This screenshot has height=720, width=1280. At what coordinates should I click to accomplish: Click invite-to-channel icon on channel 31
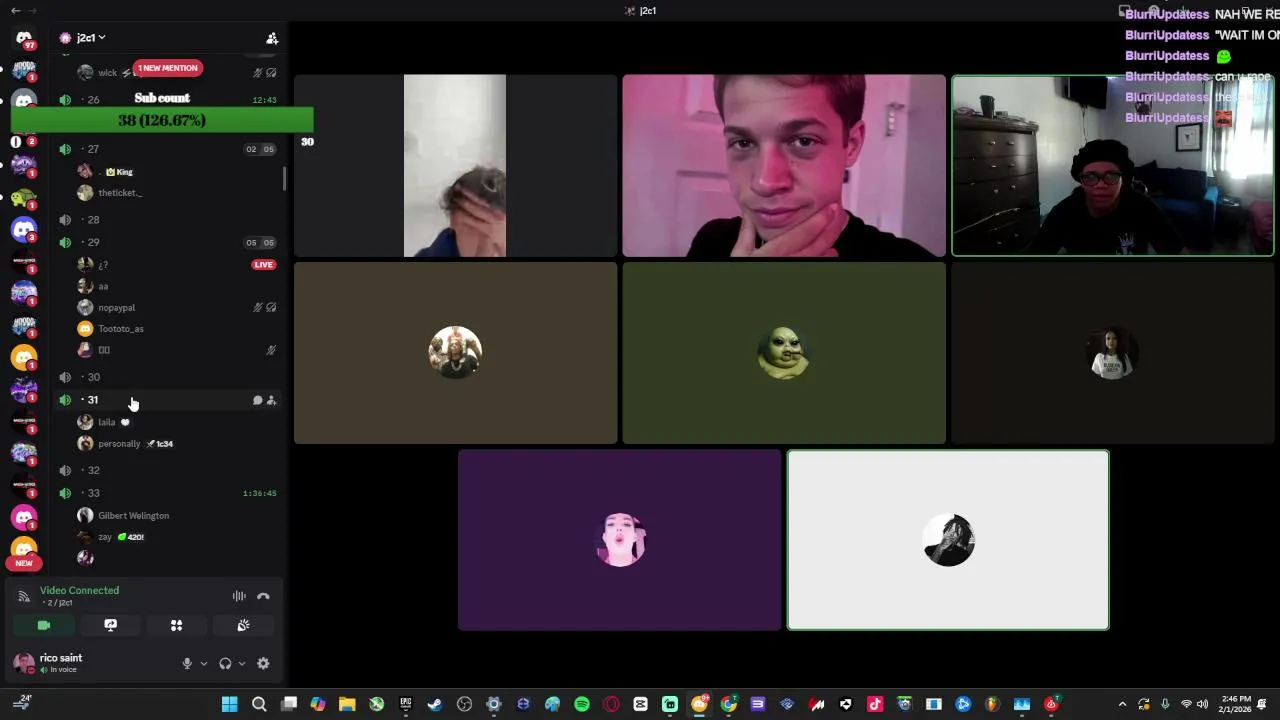(x=271, y=400)
